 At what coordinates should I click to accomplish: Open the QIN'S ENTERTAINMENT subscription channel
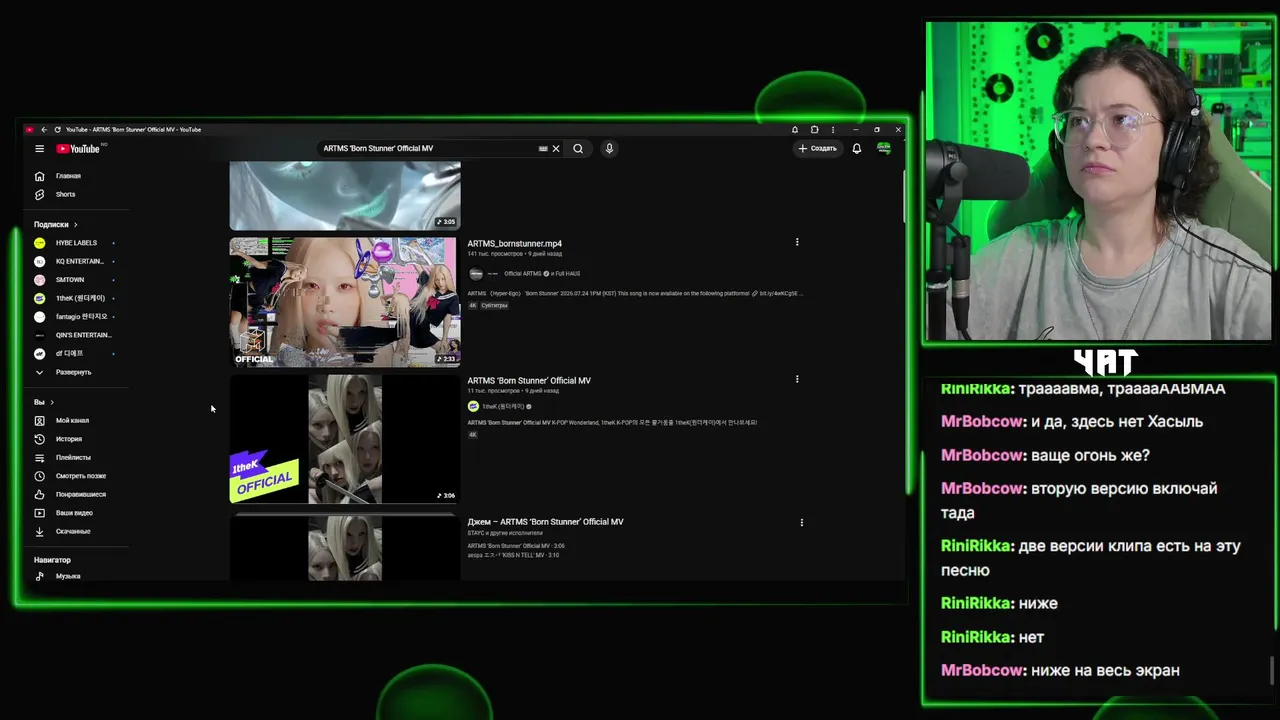pos(83,335)
